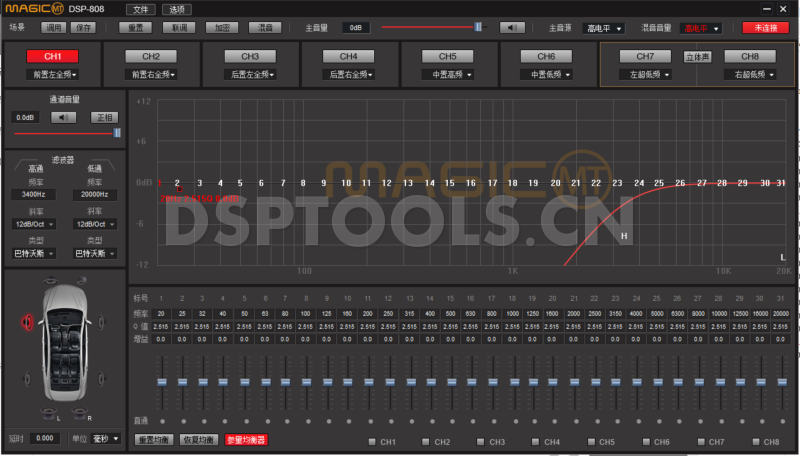The height and width of the screenshot is (456, 800).
Task: Tick the CH4 checkbox at bottom
Action: (x=537, y=442)
